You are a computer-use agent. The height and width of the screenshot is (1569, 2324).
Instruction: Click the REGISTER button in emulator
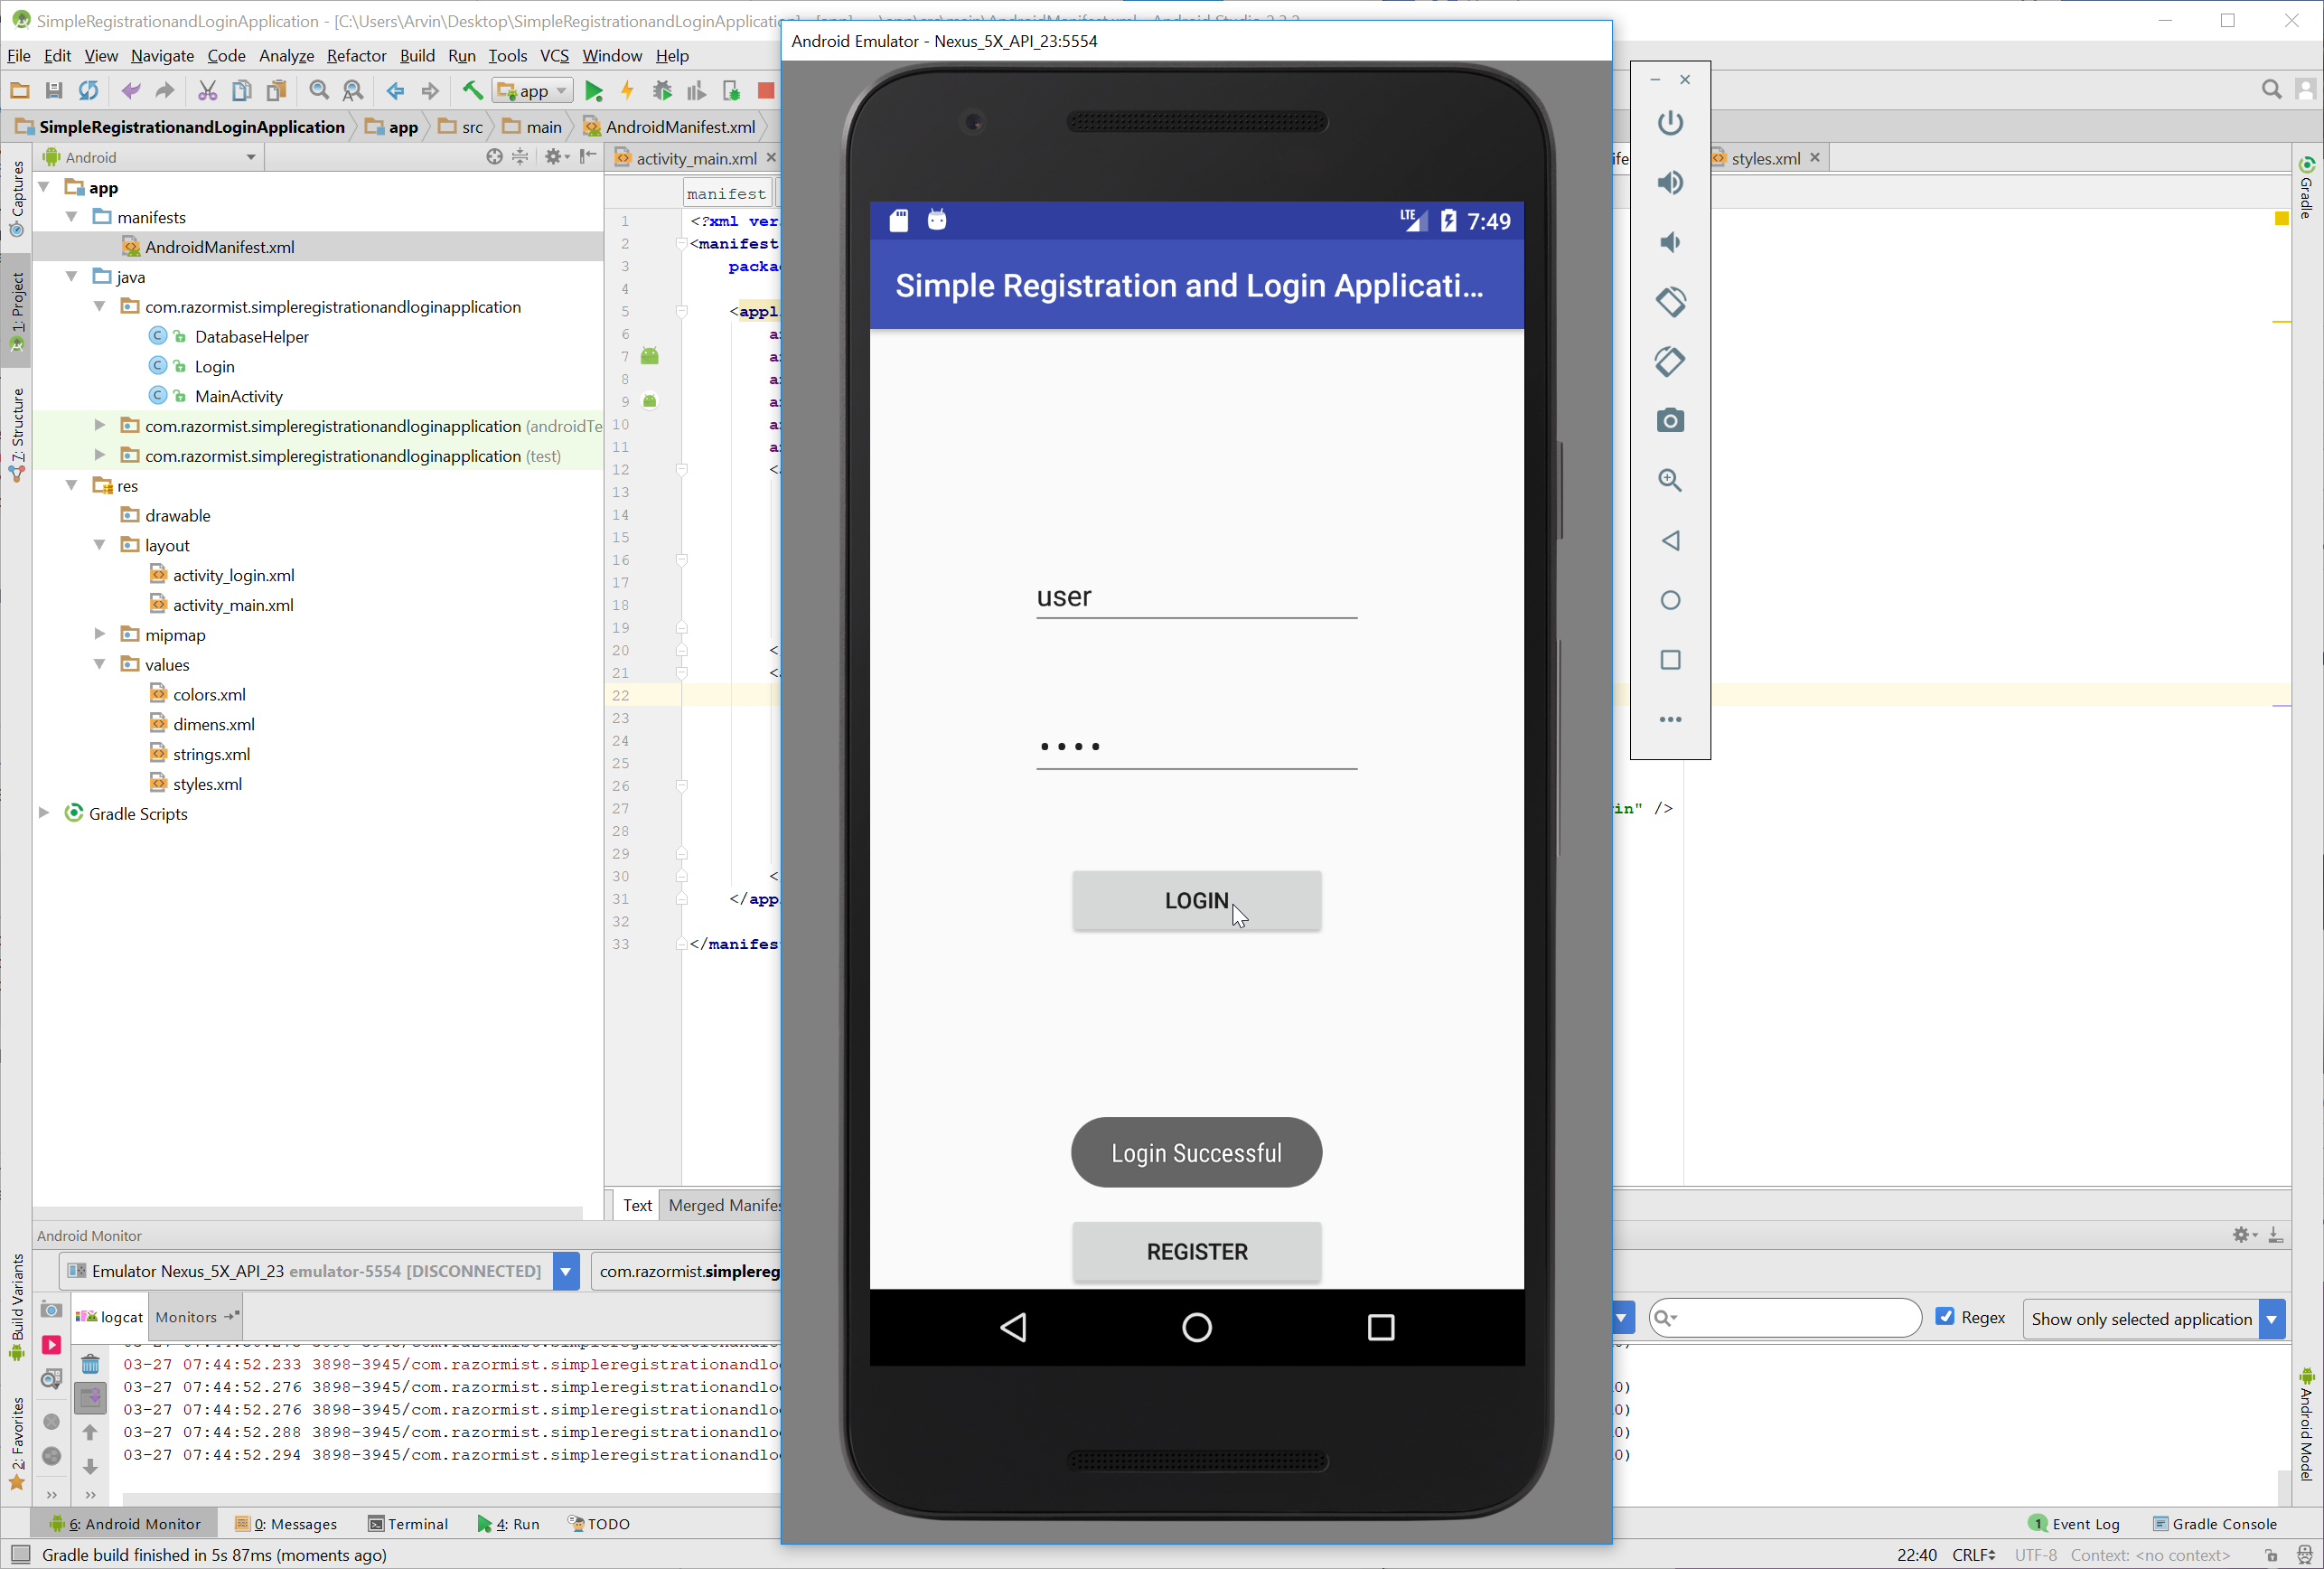point(1197,1250)
